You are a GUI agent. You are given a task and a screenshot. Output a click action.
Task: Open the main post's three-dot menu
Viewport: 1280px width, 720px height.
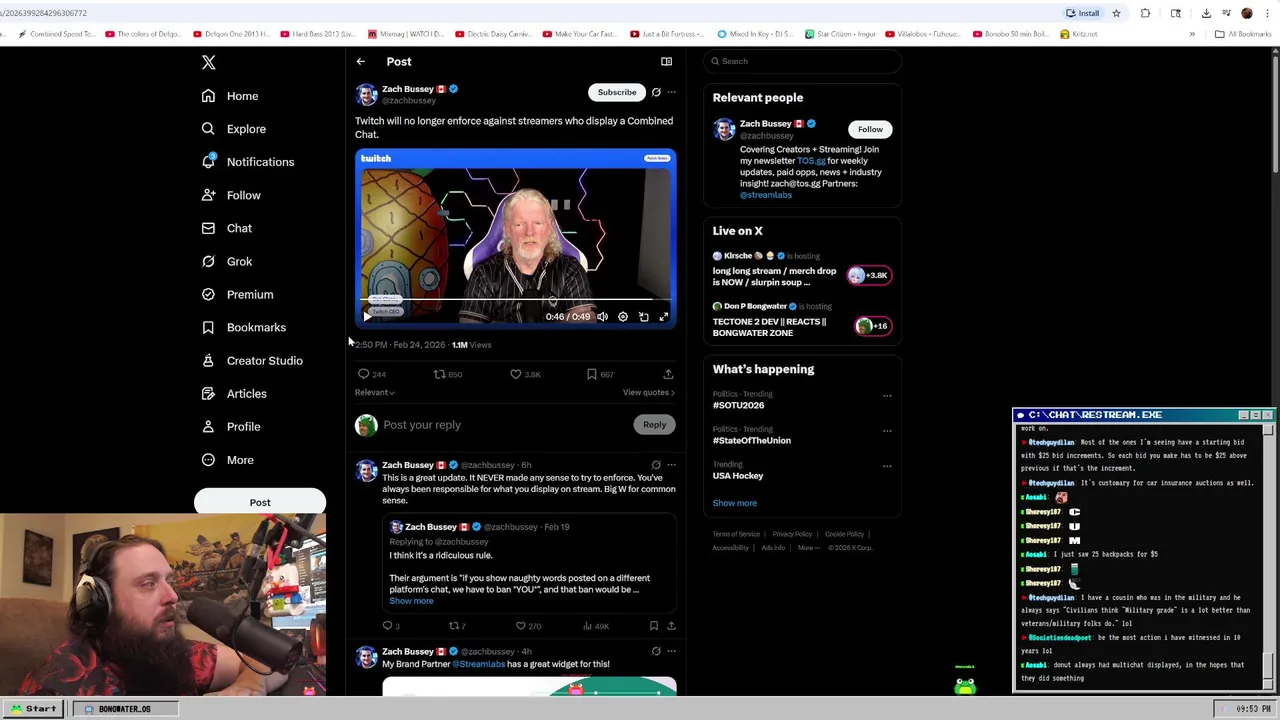click(x=671, y=92)
